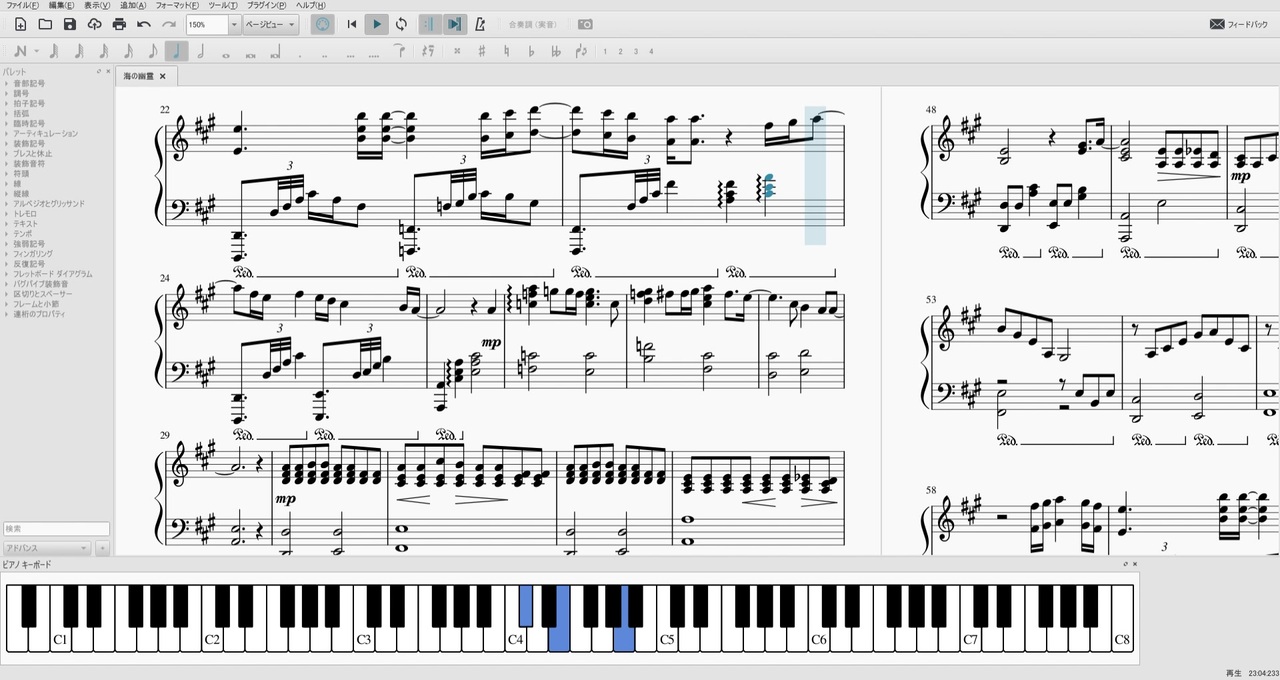Switch to voice 1

[x=604, y=51]
